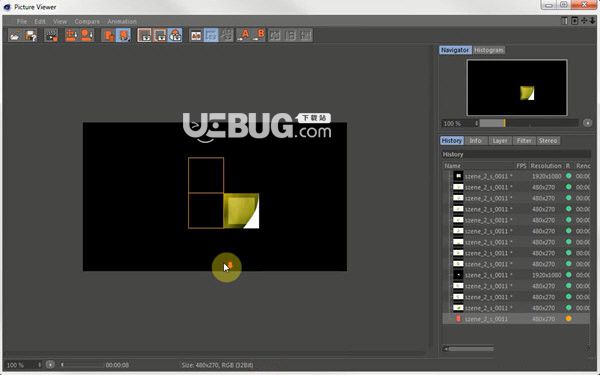Screen dimensions: 600x375
Task: Click the Open image folder icon
Action: point(15,36)
